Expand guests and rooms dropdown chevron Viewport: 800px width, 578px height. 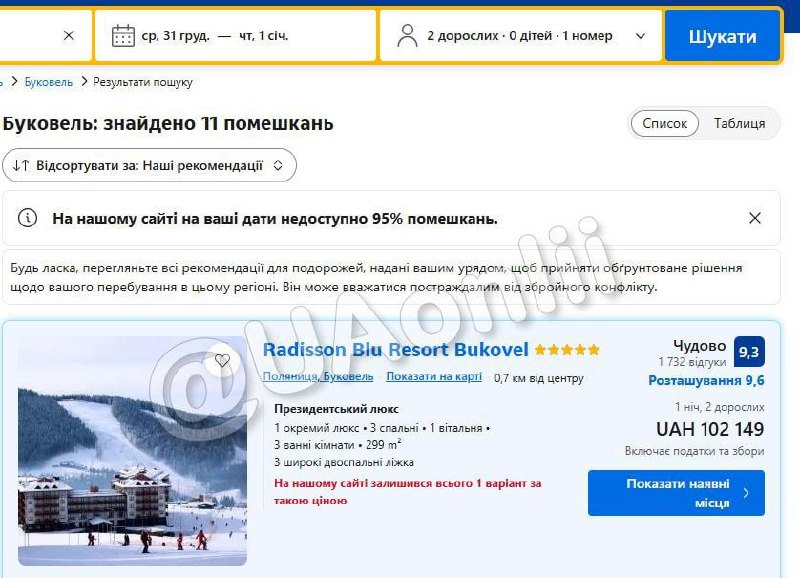(x=640, y=36)
